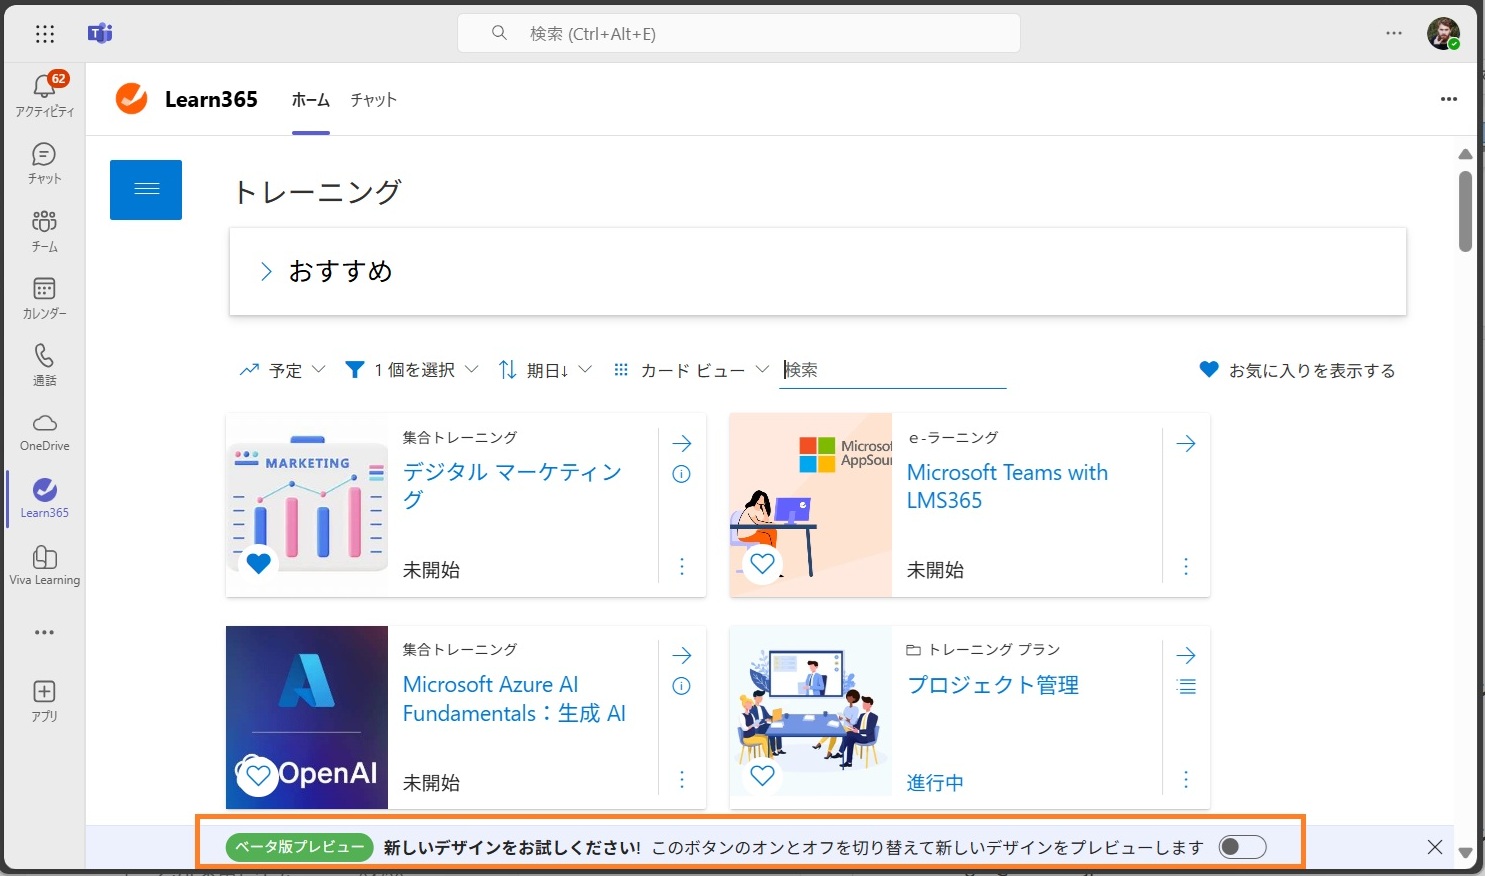
Task: Click the training 検索 input field
Action: tap(893, 370)
